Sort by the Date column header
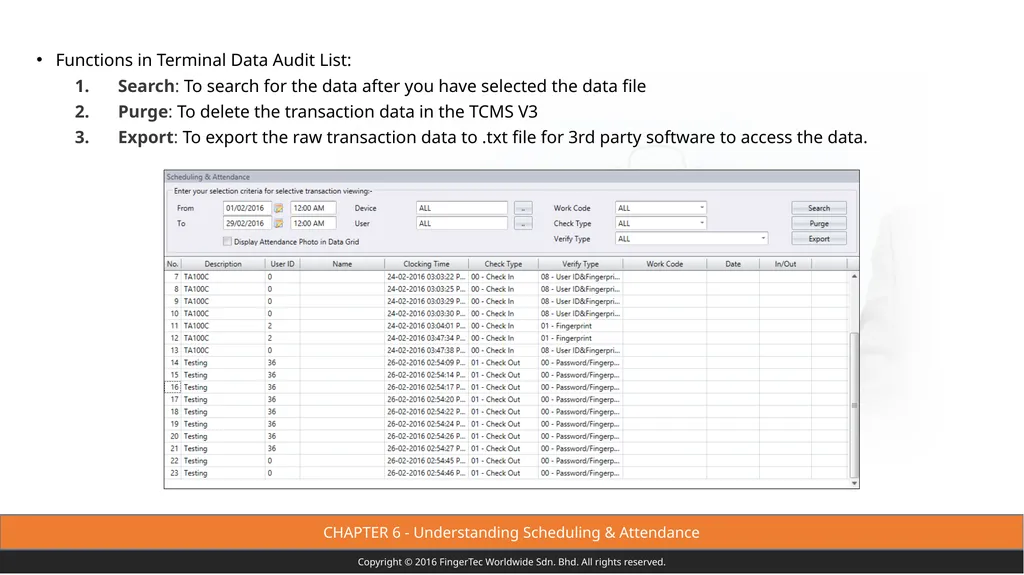Image resolution: width=1024 pixels, height=575 pixels. (733, 264)
